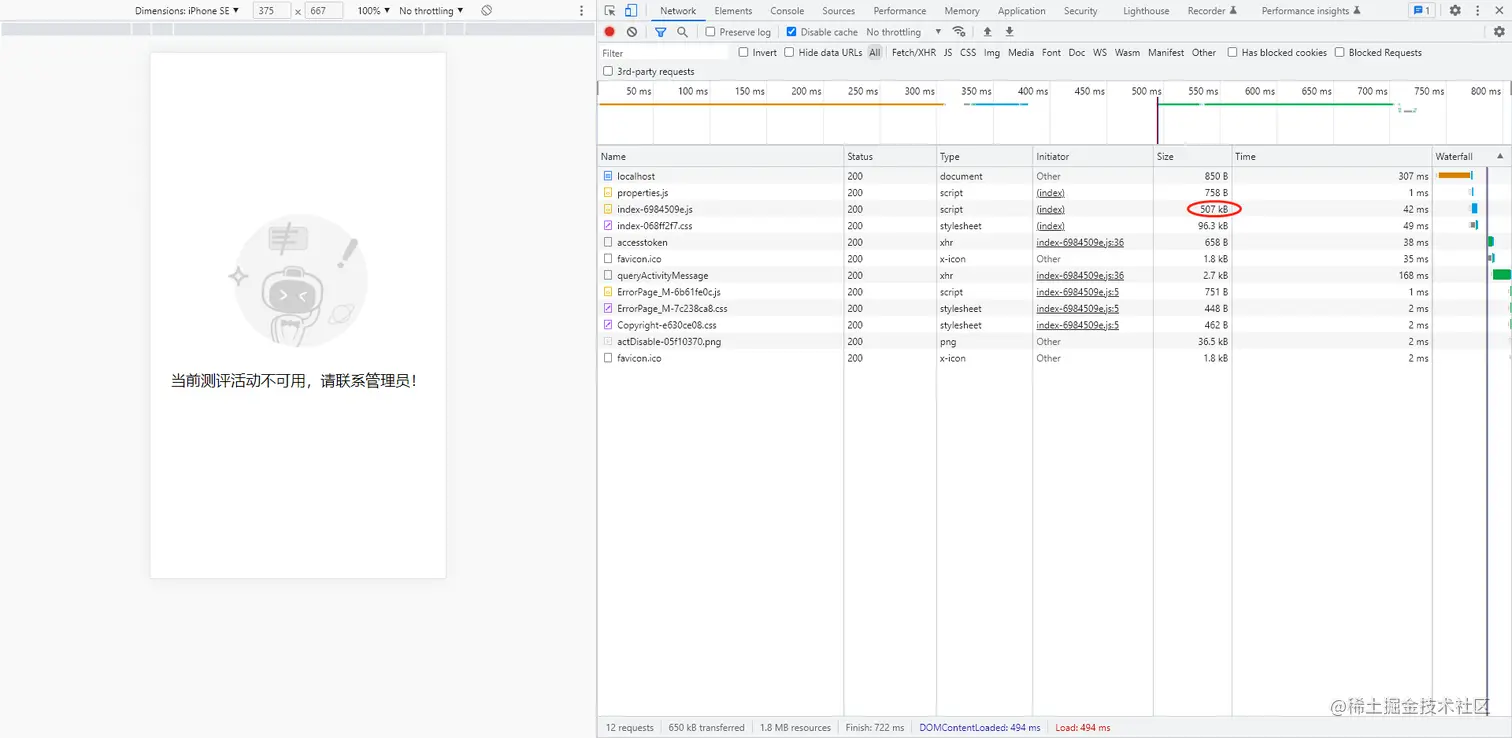Click the export HAR download arrow
This screenshot has width=1512, height=738.
(x=1010, y=32)
